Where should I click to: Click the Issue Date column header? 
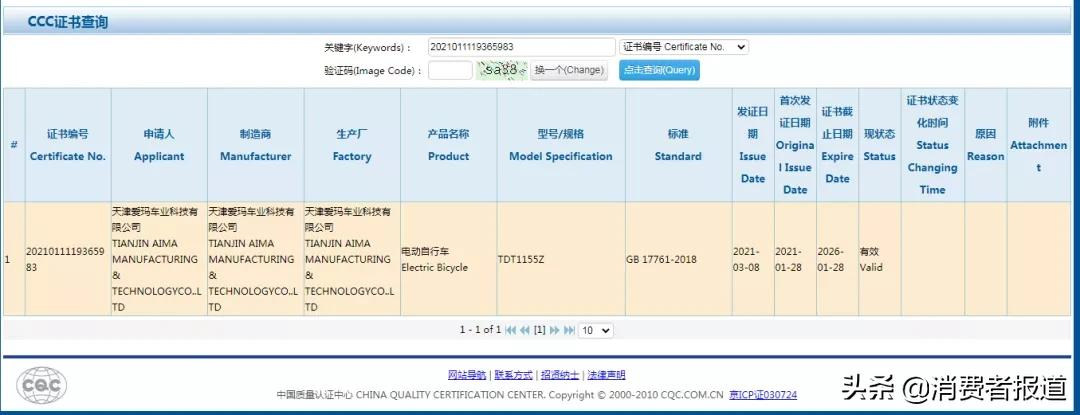coord(753,145)
